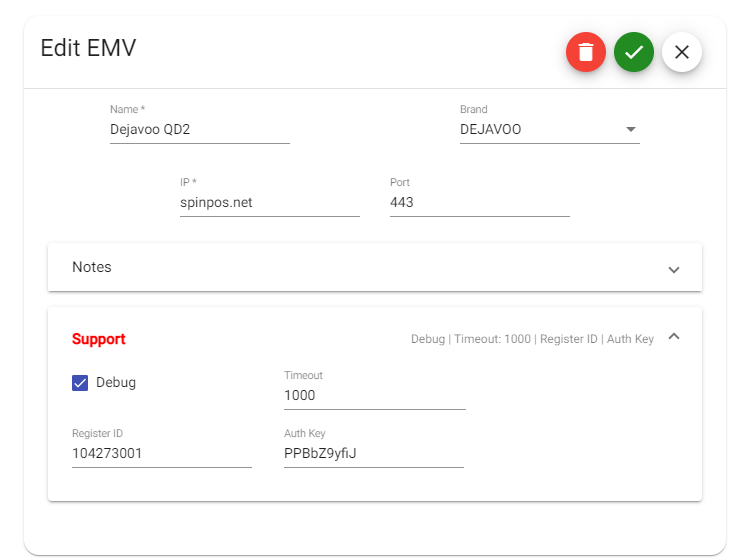Click the Register ID field 104273001

click(161, 453)
